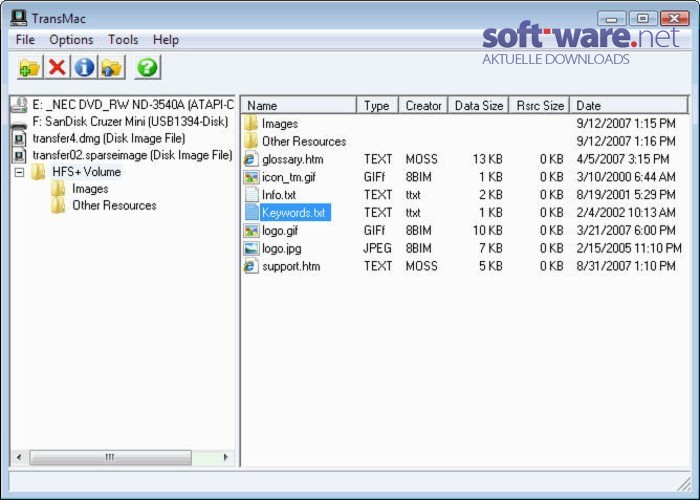Sort by the Type column header
700x500 pixels.
click(377, 105)
